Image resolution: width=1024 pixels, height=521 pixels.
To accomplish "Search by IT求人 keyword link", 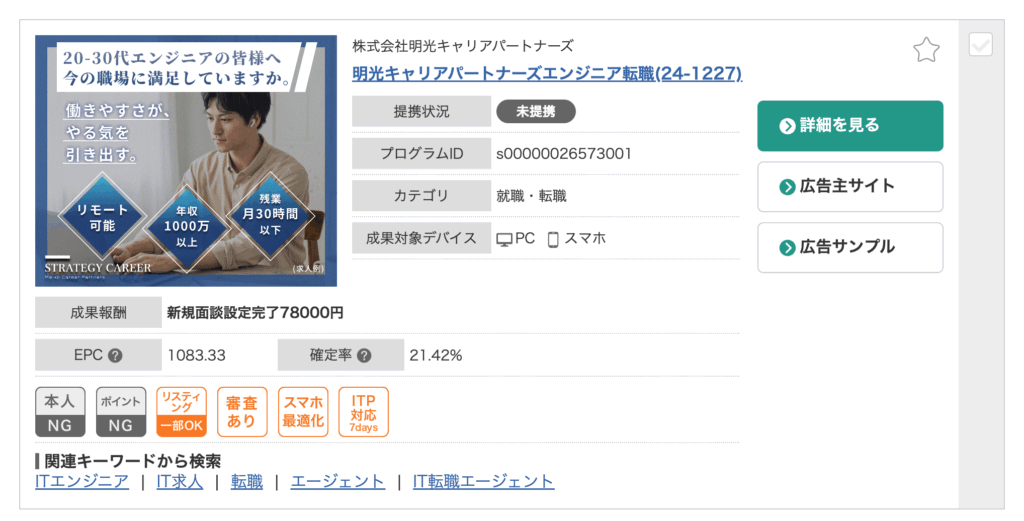I will pos(180,482).
